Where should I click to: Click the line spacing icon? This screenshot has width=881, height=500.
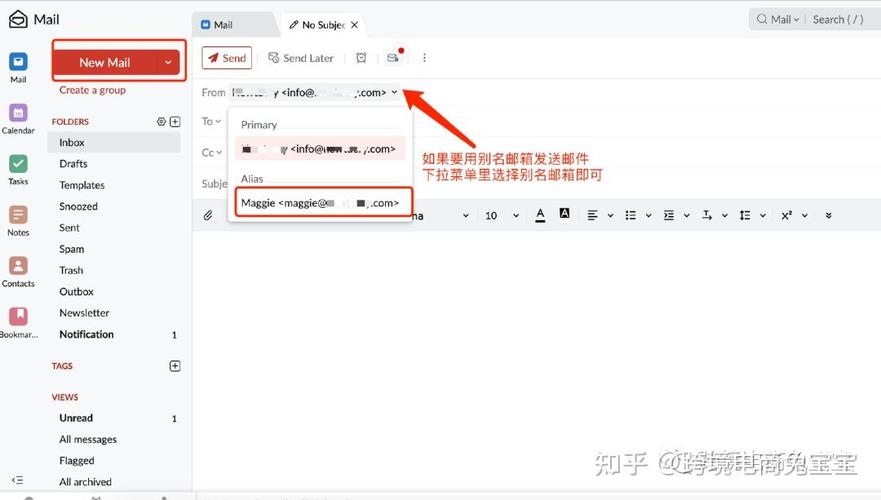745,215
